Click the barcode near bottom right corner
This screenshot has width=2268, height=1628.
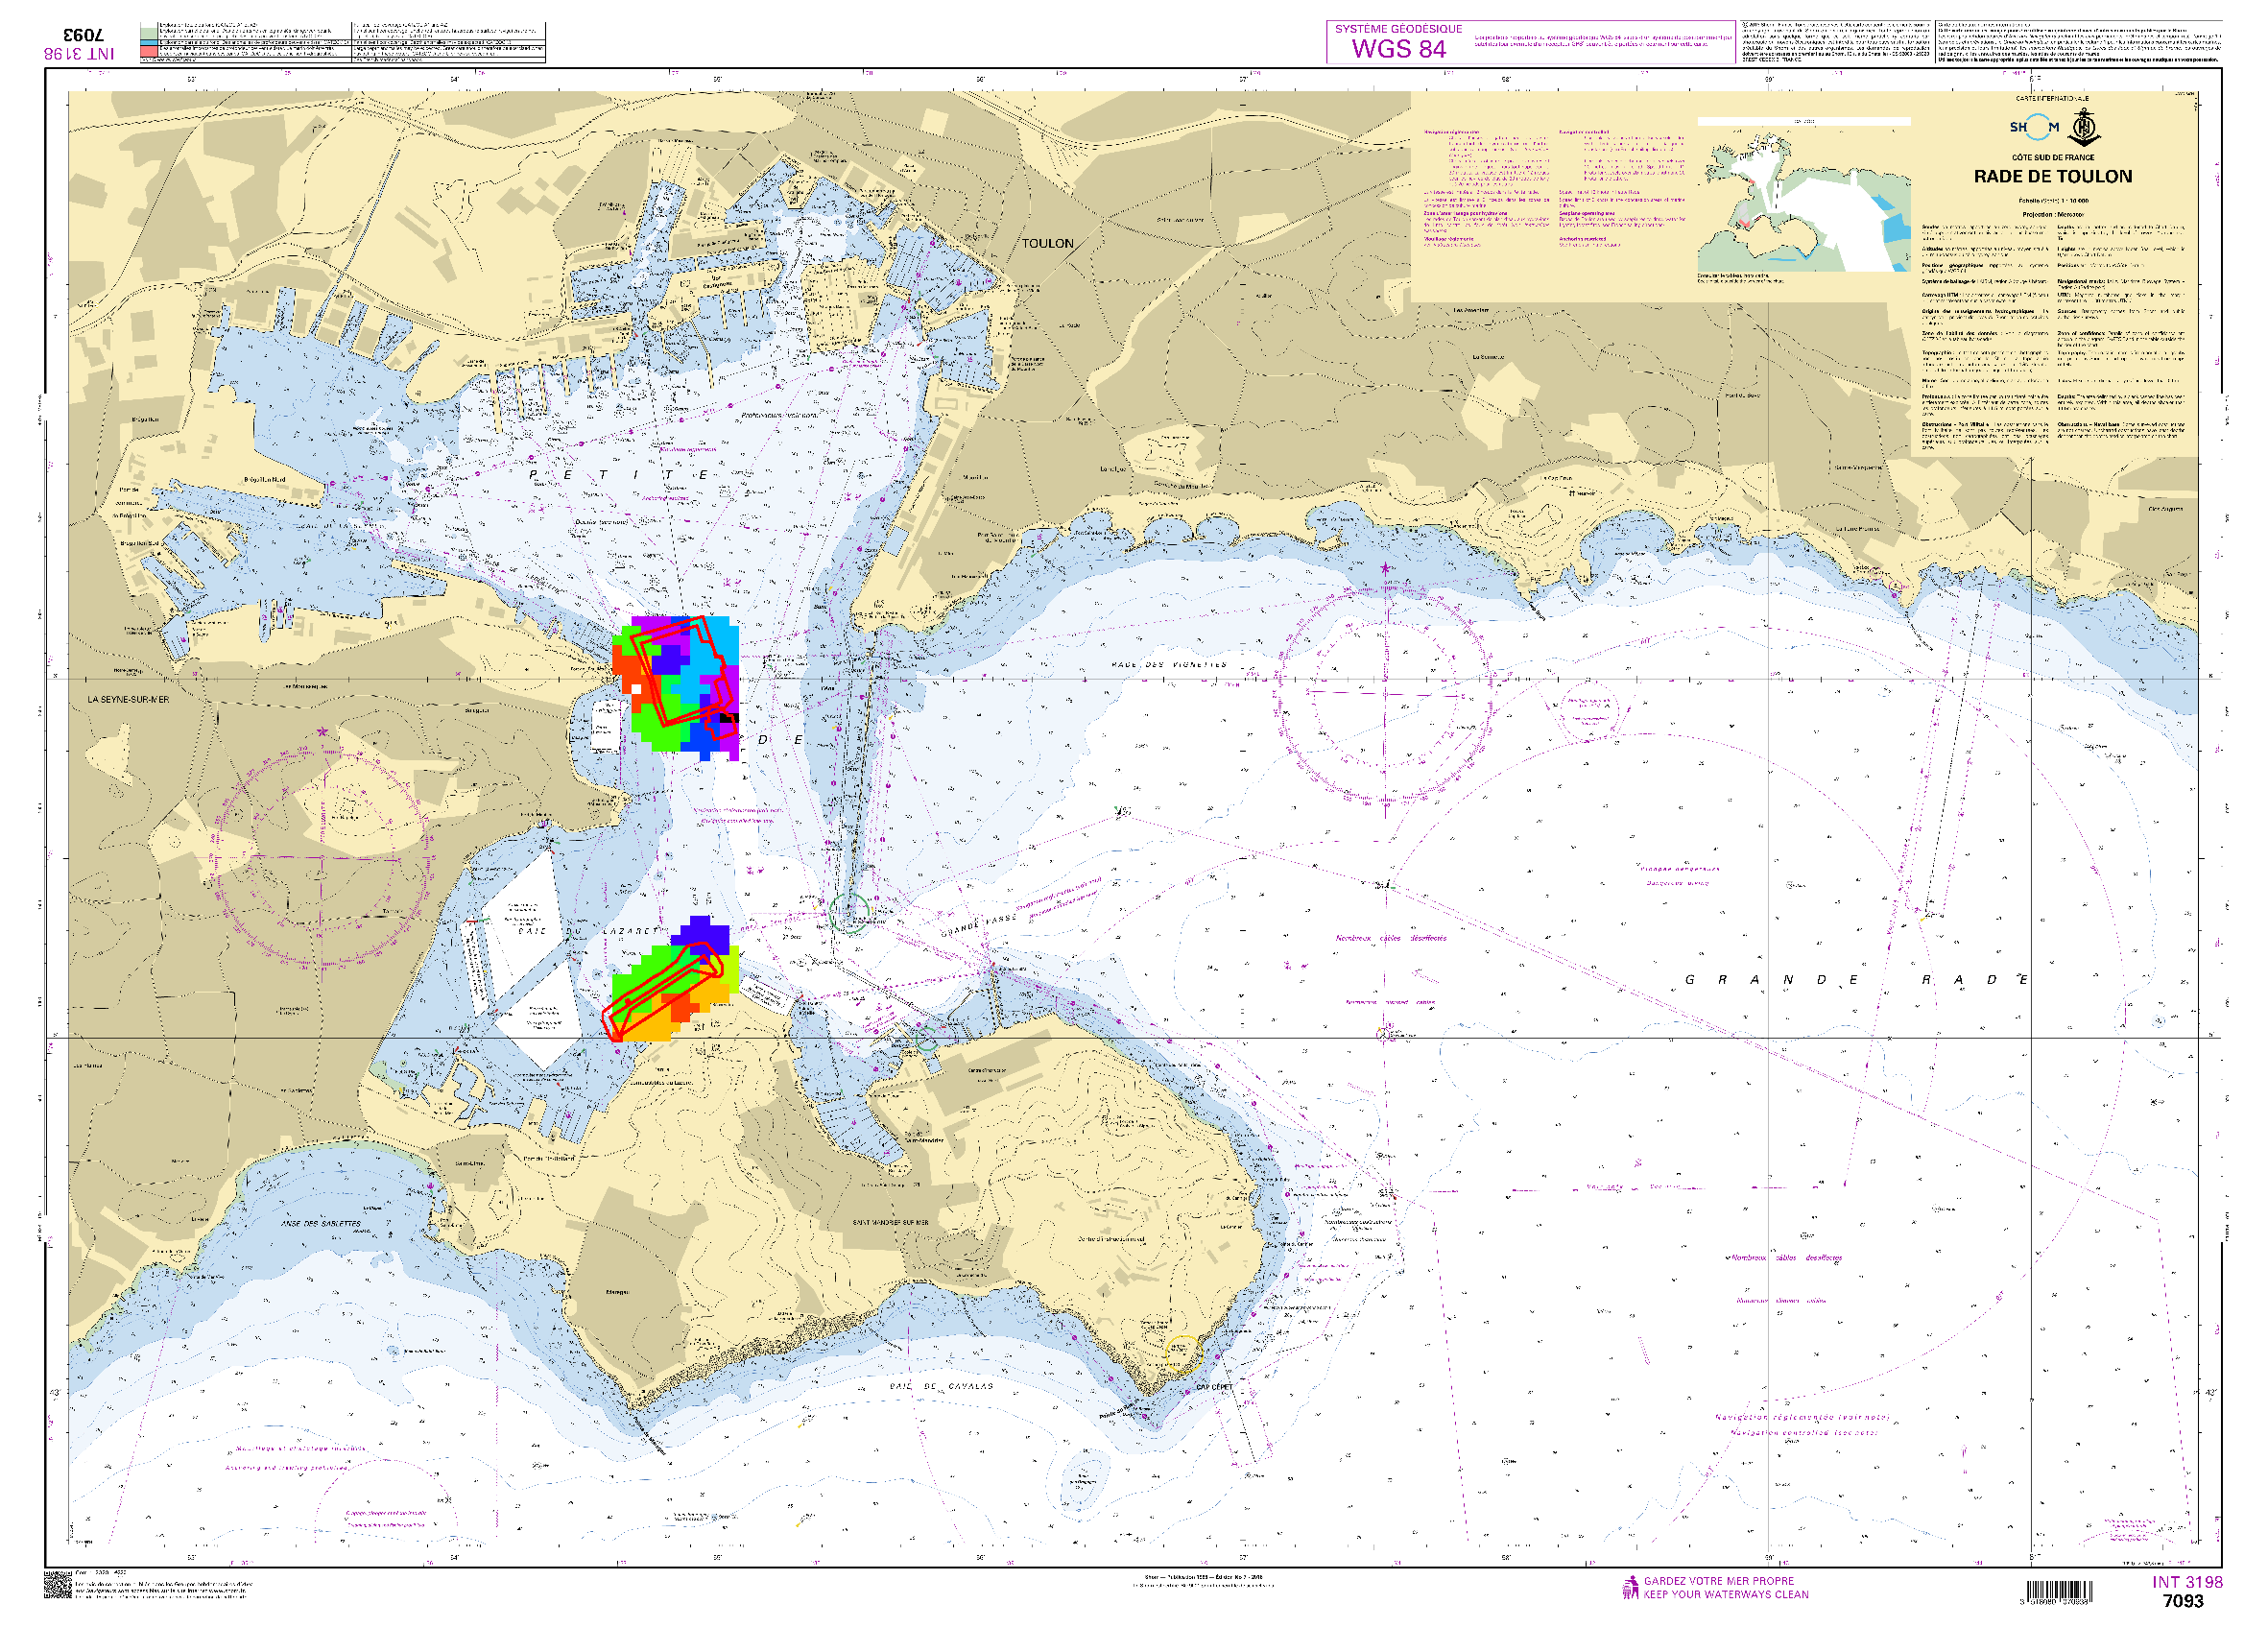click(x=2061, y=1592)
